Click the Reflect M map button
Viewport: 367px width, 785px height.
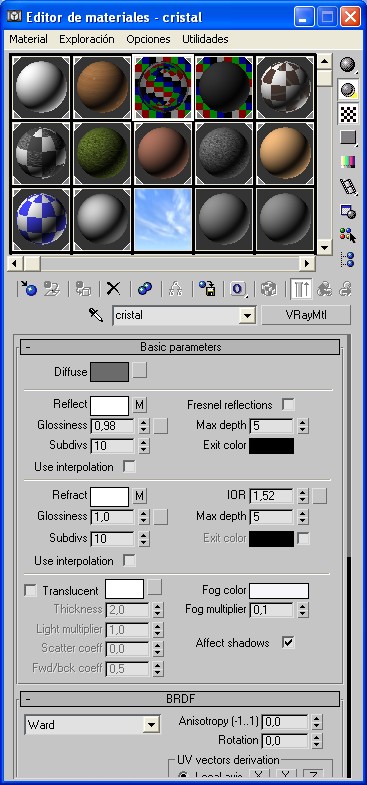click(140, 405)
